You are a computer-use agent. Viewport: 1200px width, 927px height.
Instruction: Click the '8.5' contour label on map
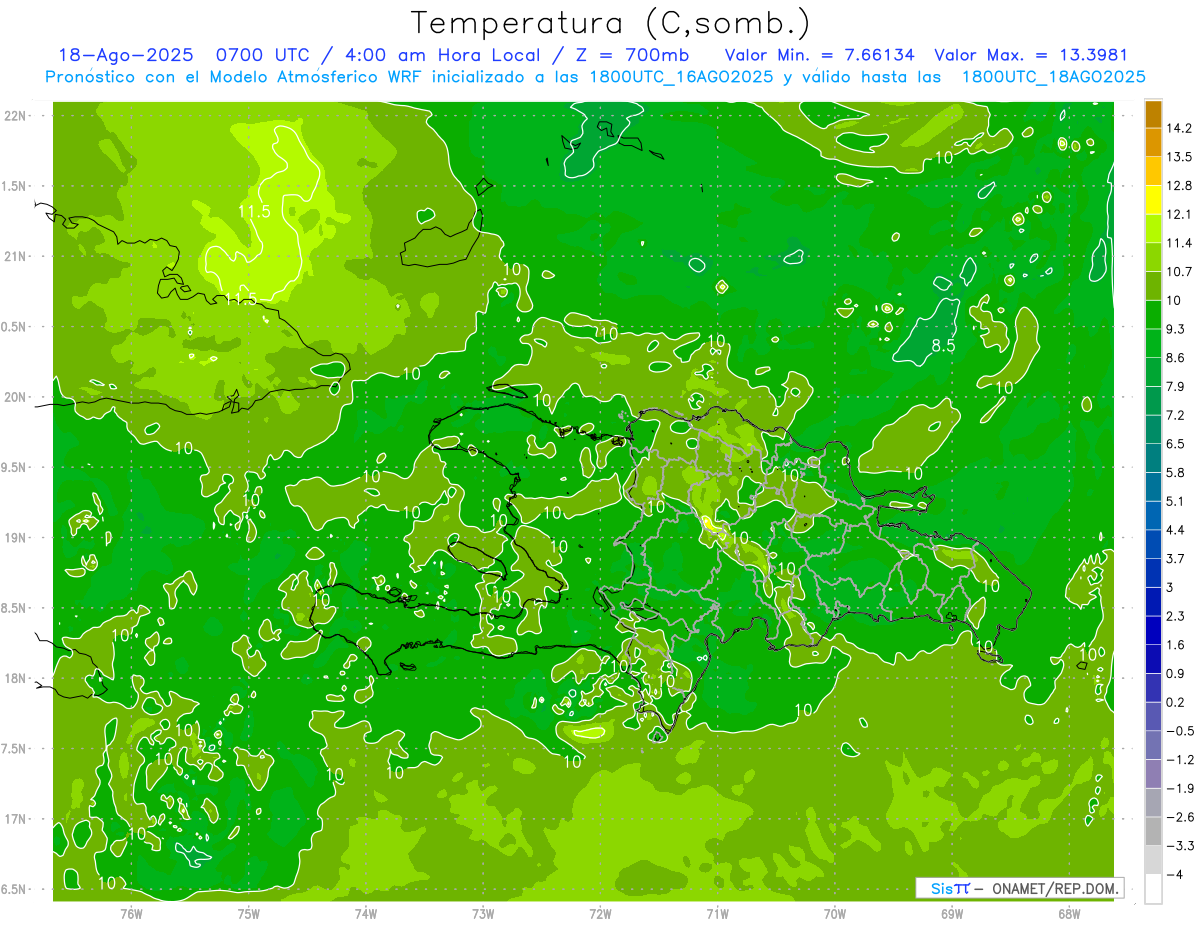[x=942, y=346]
